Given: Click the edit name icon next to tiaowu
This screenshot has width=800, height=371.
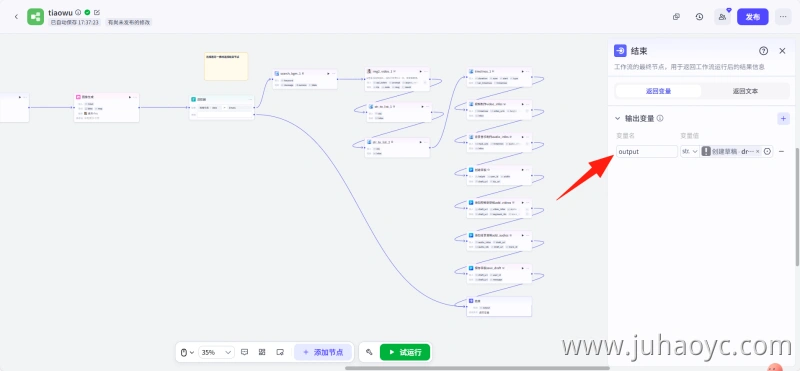Looking at the screenshot, I should (97, 12).
